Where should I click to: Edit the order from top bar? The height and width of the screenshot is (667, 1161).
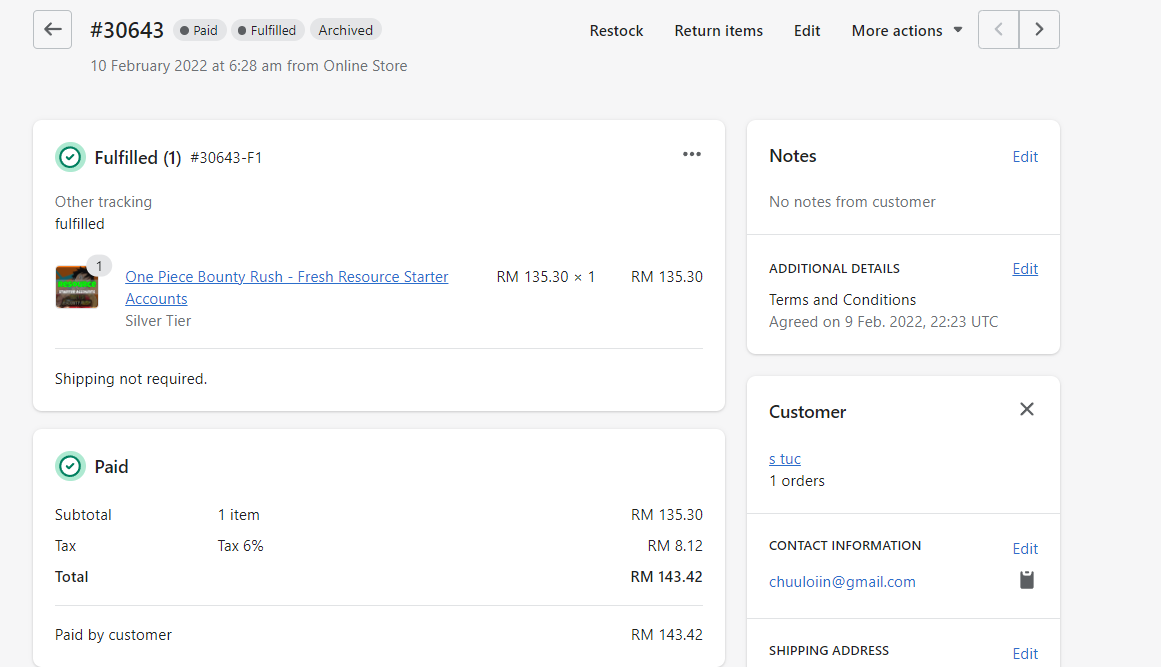[x=807, y=30]
